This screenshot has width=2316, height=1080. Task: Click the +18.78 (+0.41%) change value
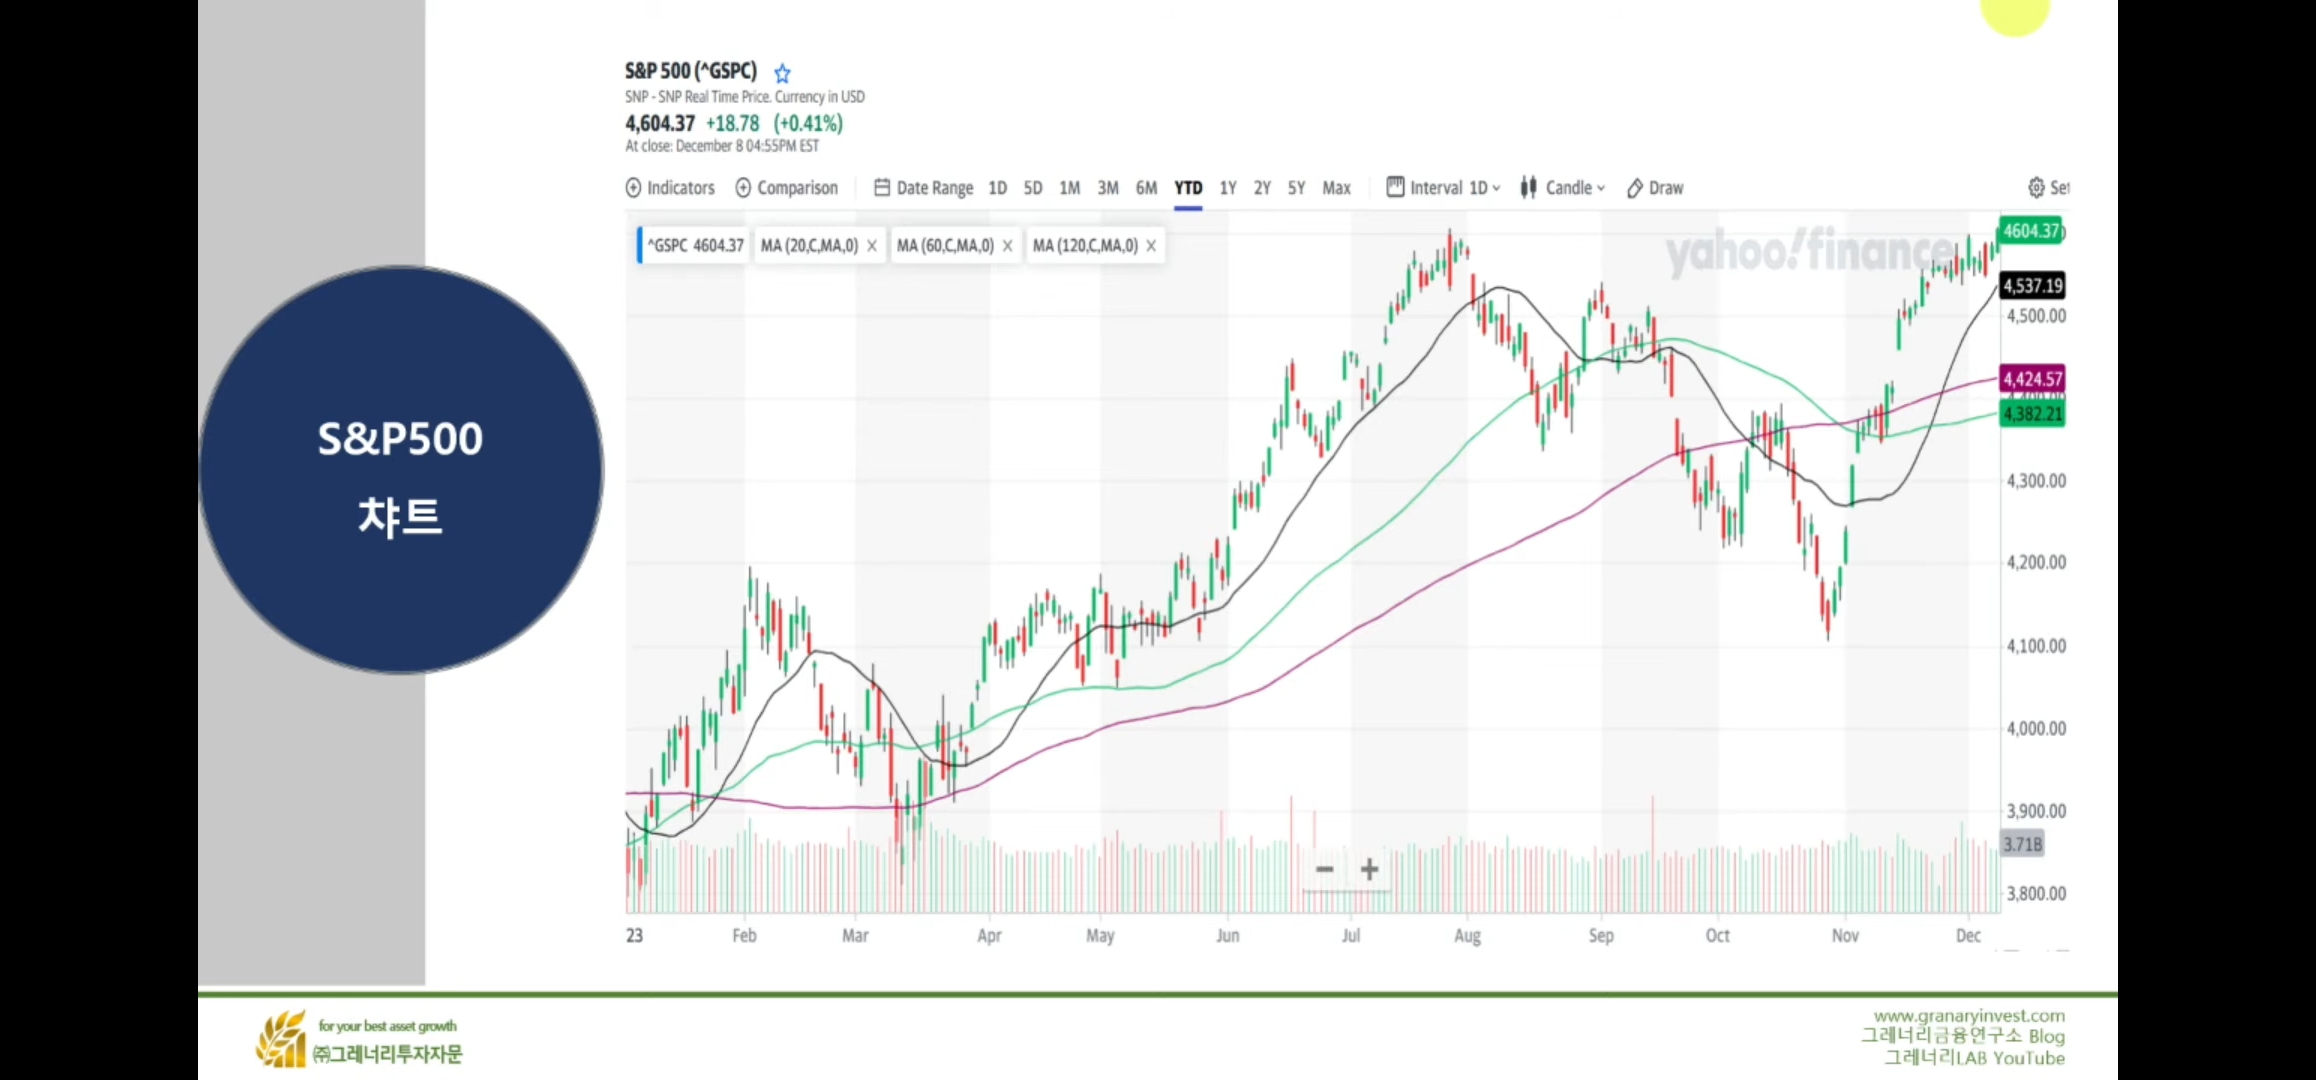tap(774, 123)
